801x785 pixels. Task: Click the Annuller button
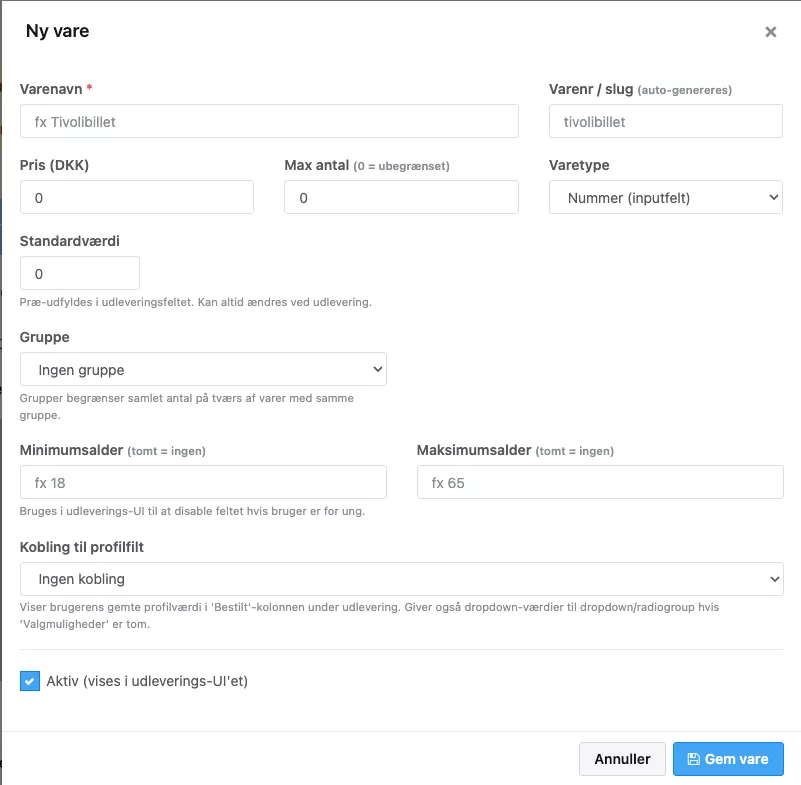pos(622,759)
